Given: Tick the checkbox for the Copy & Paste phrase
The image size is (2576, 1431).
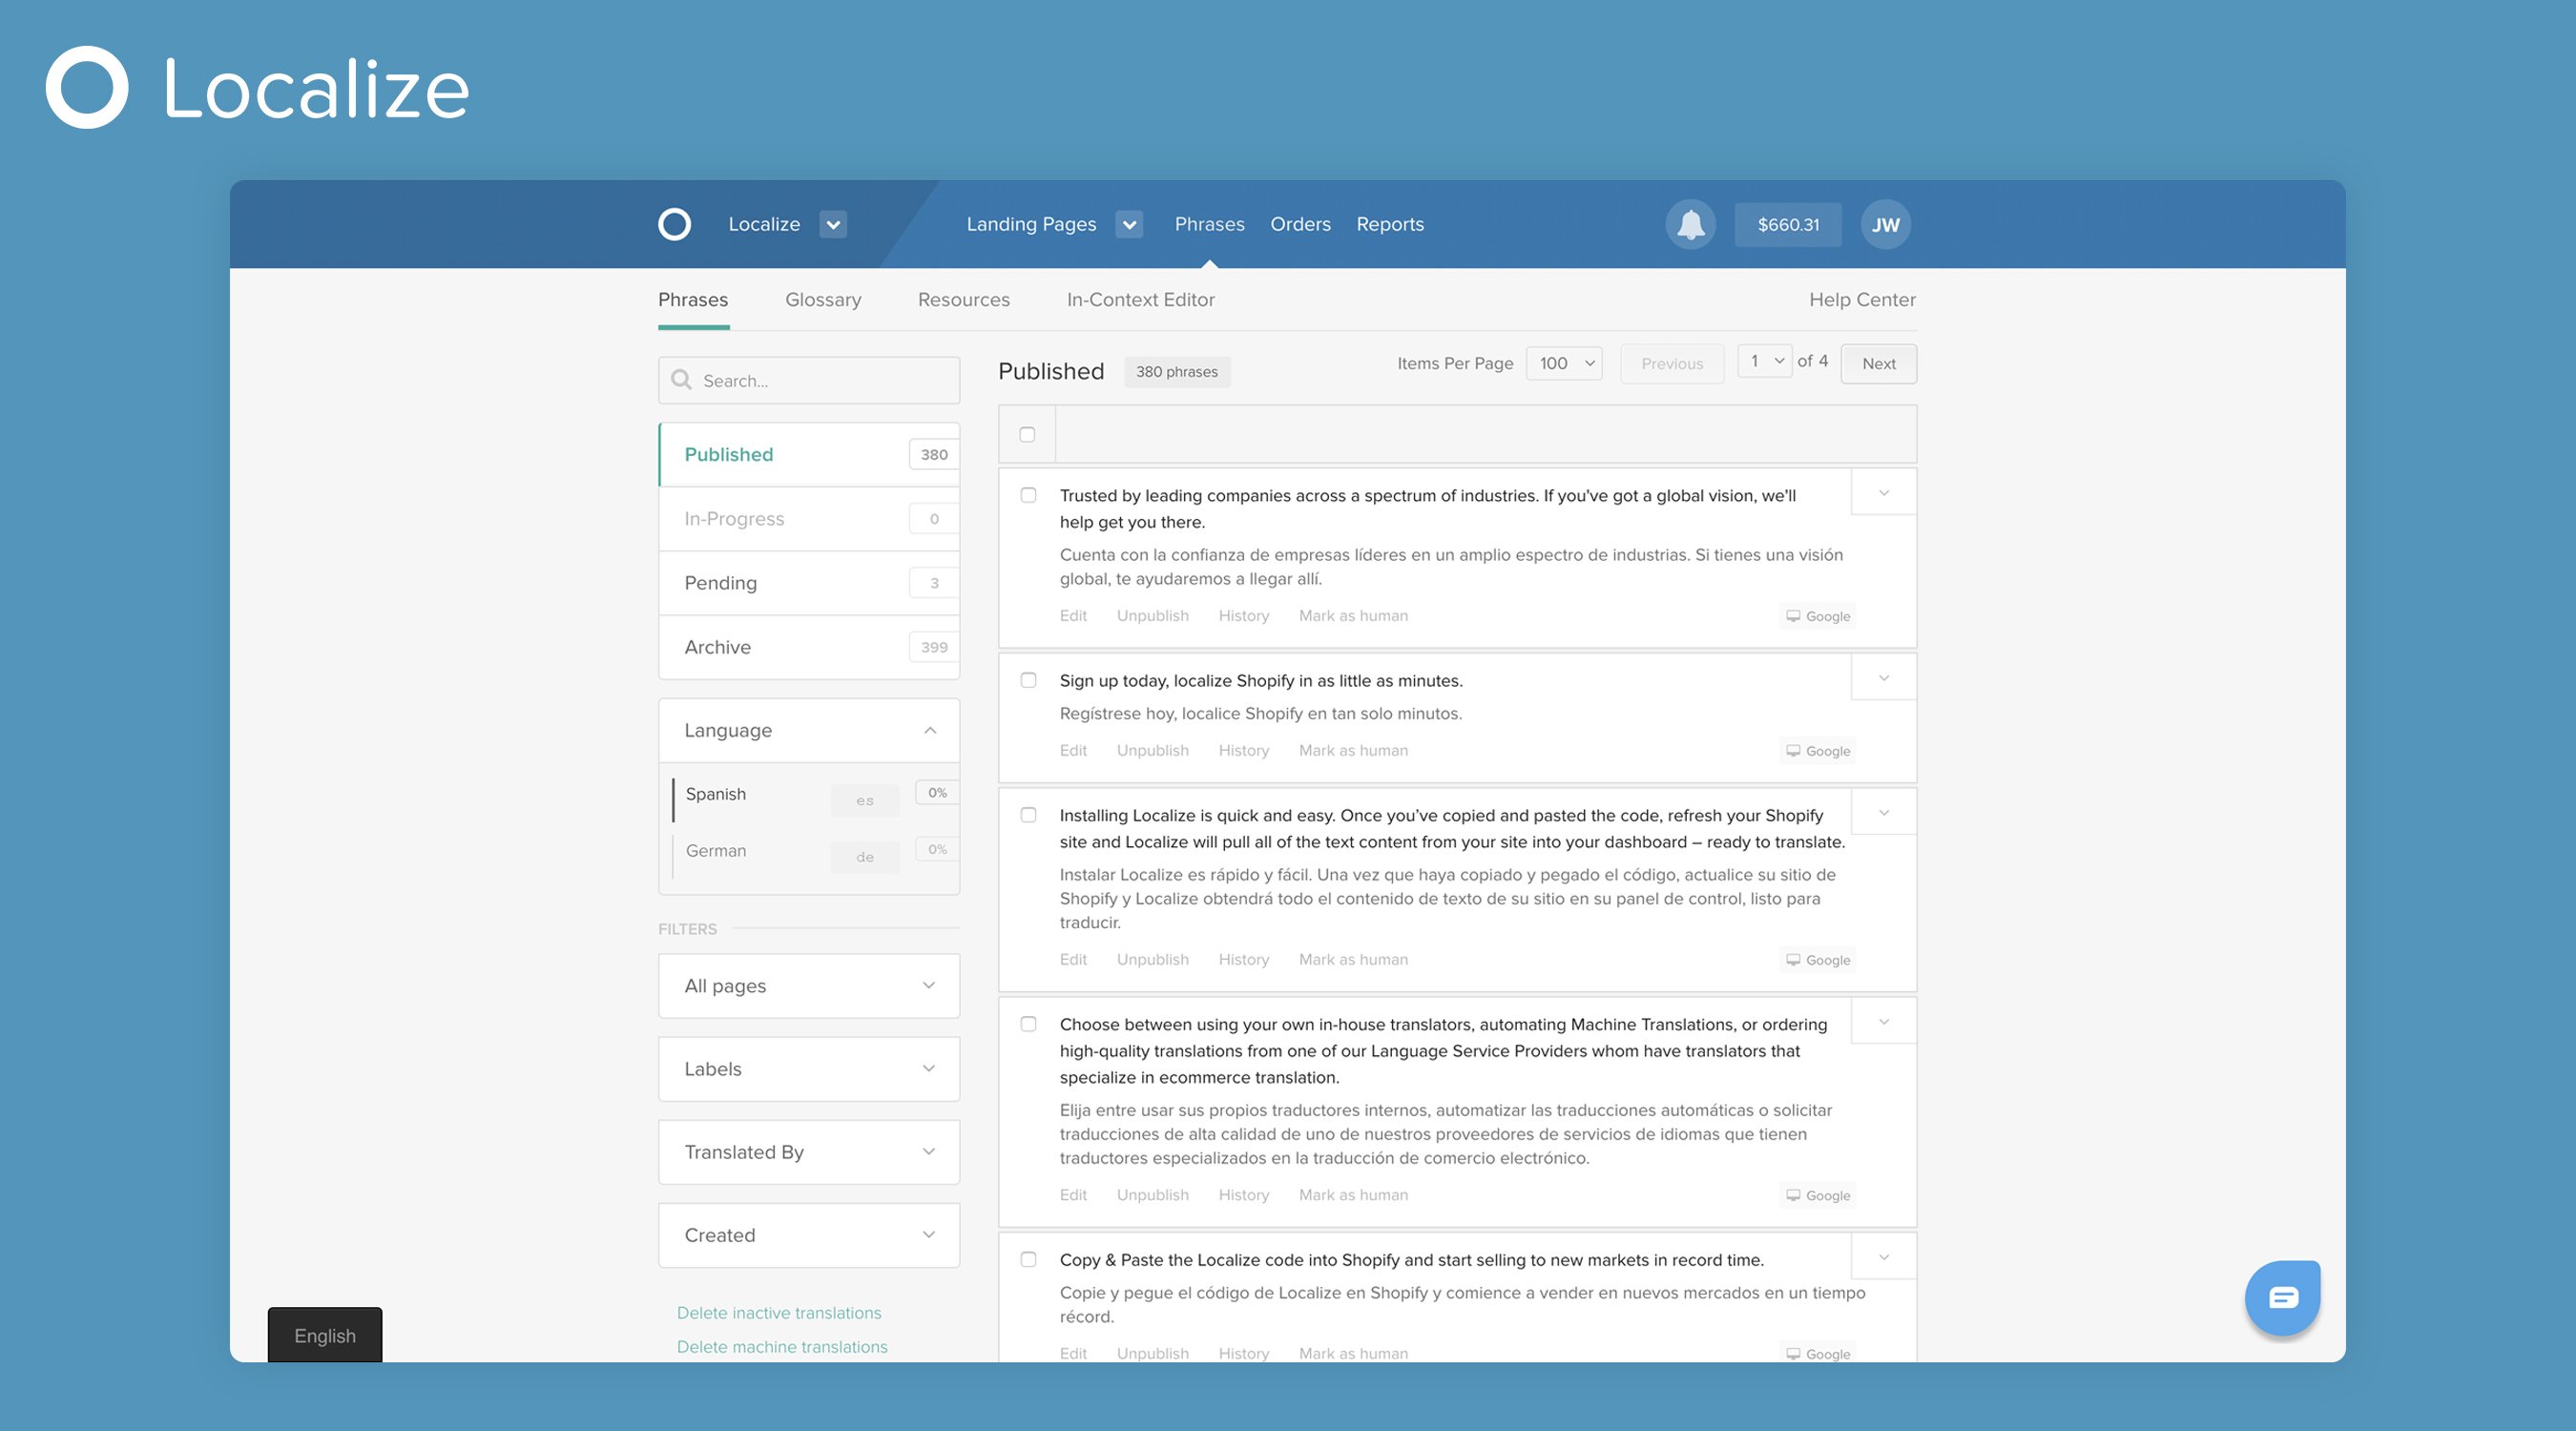Looking at the screenshot, I should tap(1029, 1259).
